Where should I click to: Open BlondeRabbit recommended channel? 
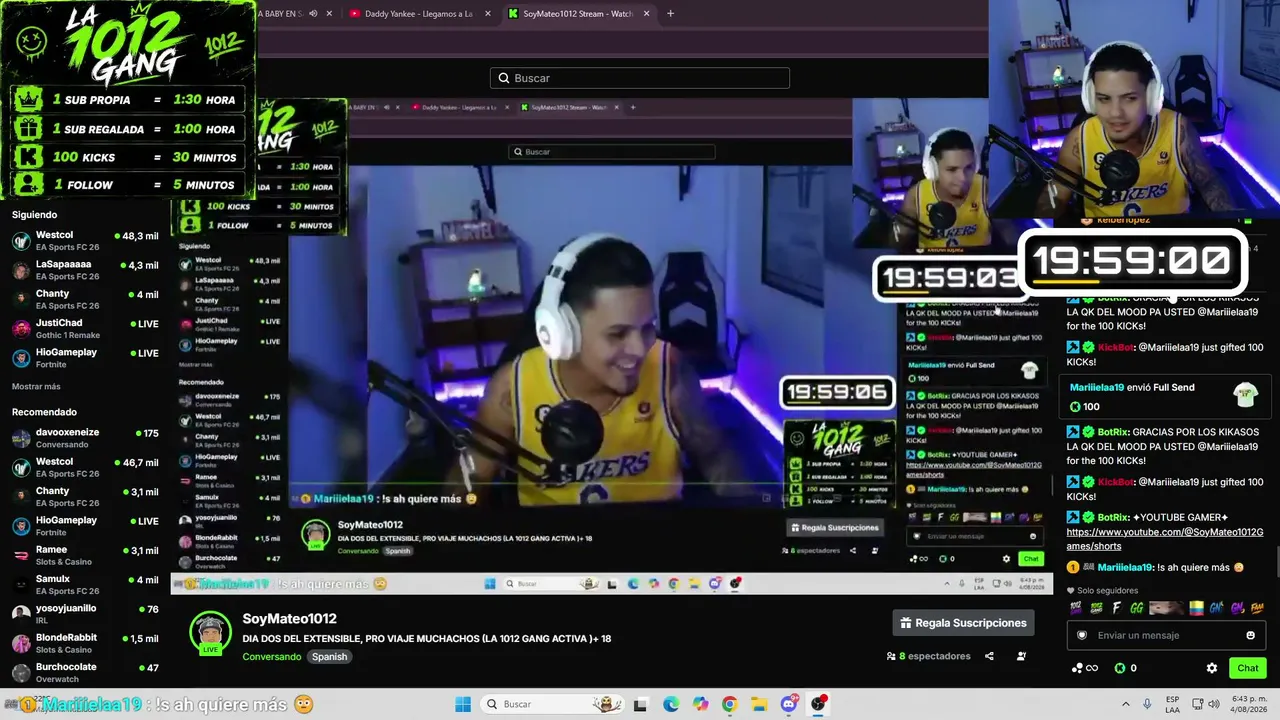click(x=85, y=642)
